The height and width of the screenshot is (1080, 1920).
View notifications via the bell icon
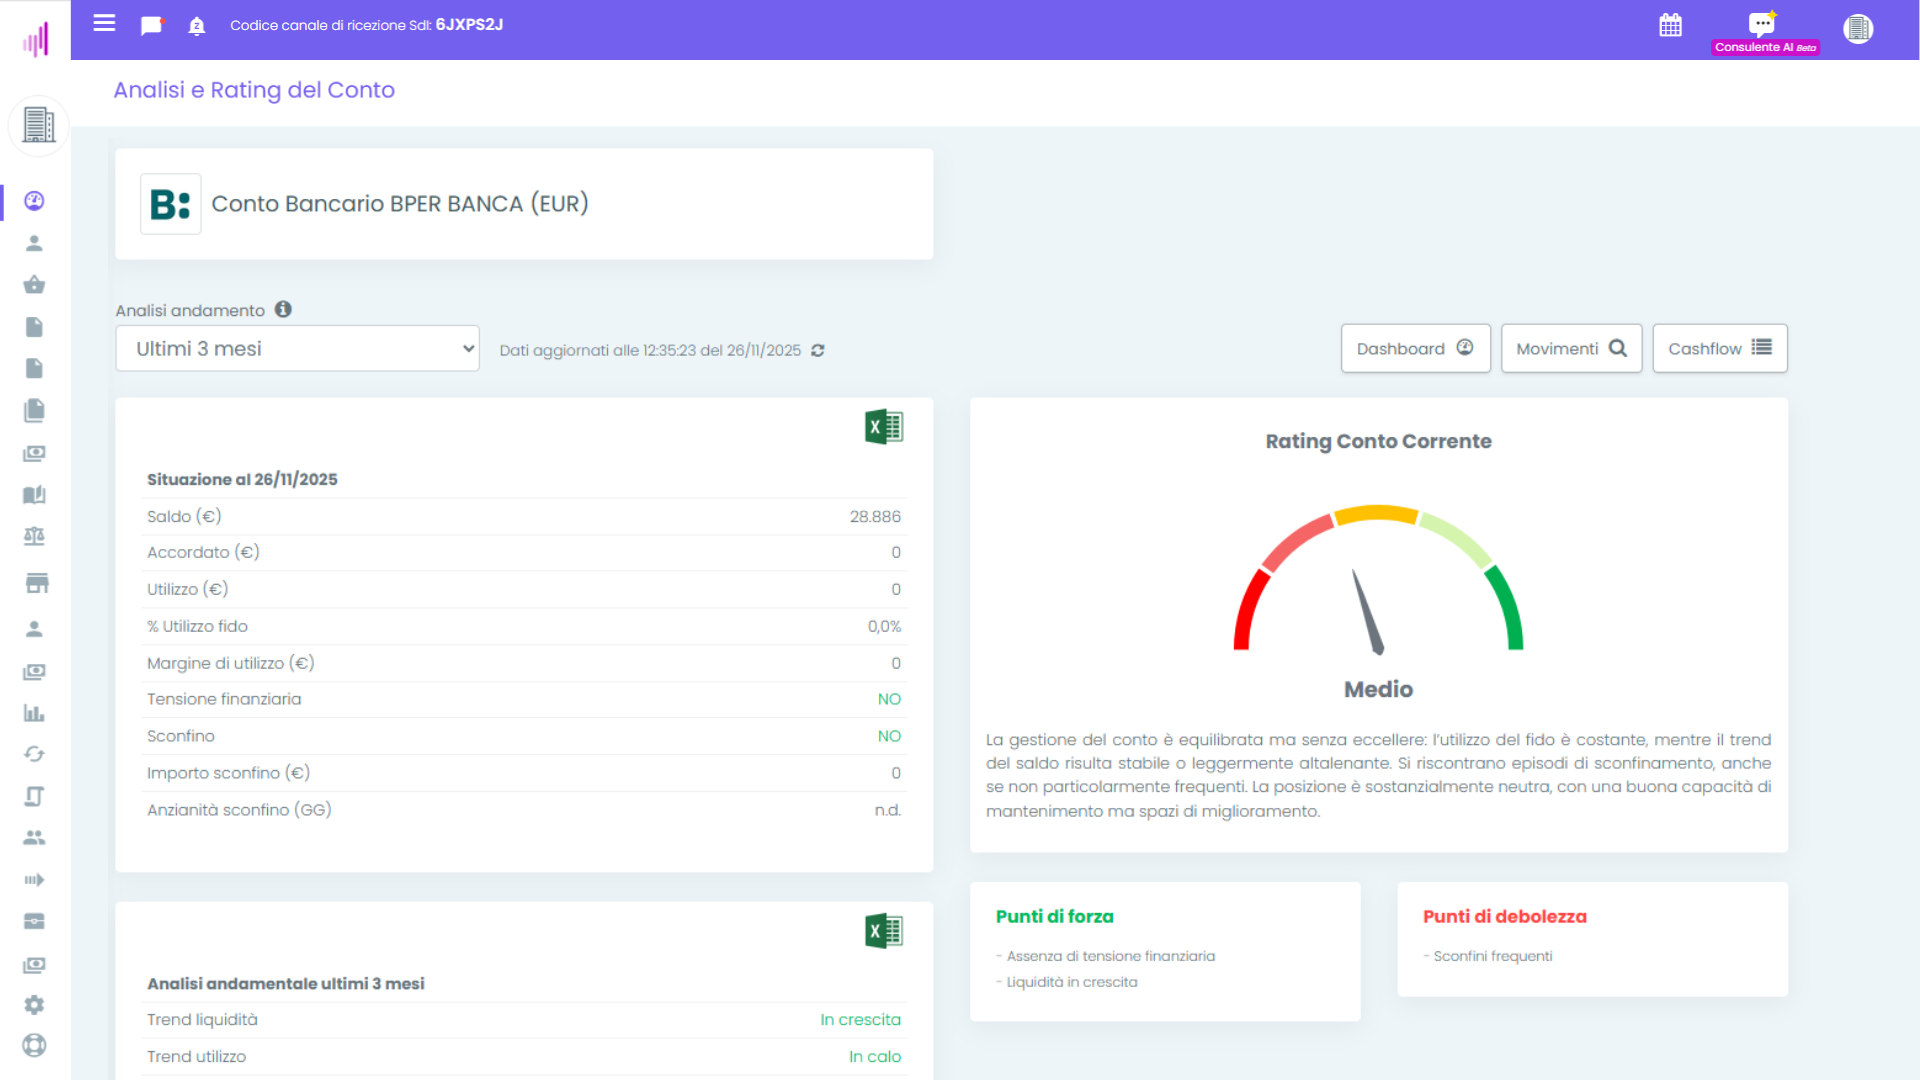pos(196,26)
